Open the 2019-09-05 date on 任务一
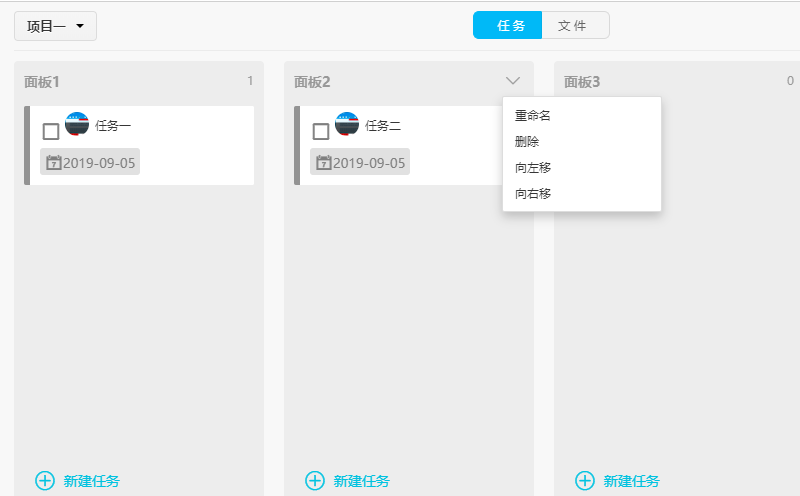The width and height of the screenshot is (800, 496). click(x=99, y=162)
